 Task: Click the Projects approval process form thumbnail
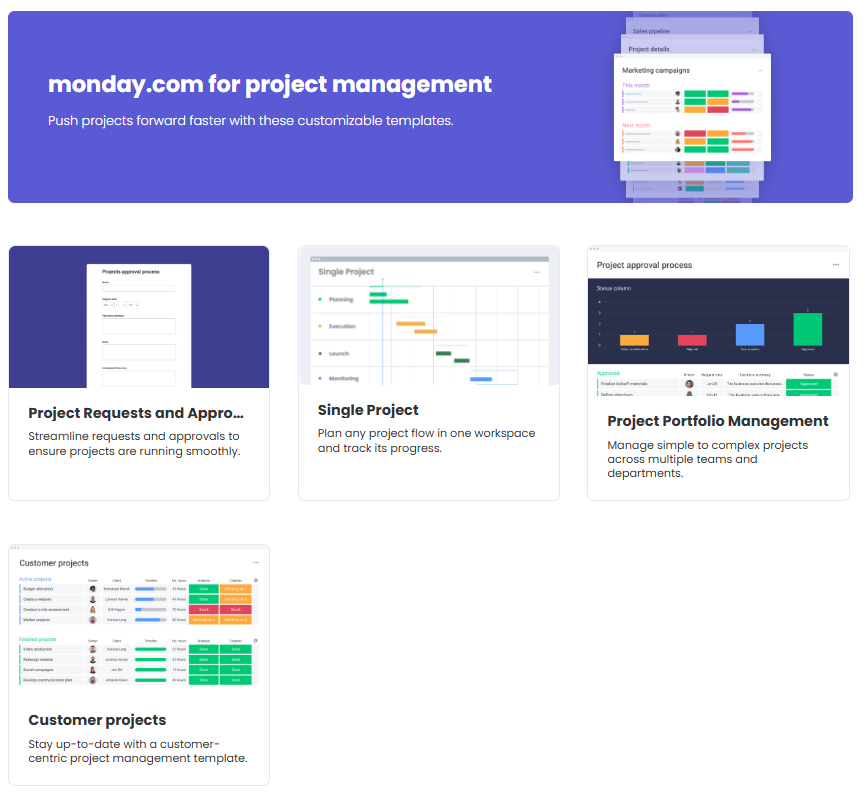(x=139, y=317)
